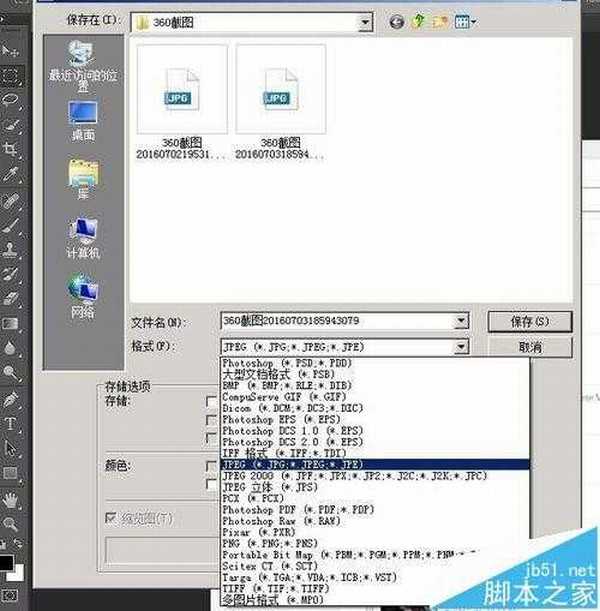
Task: Open 网络 location in sidebar
Action: point(83,296)
